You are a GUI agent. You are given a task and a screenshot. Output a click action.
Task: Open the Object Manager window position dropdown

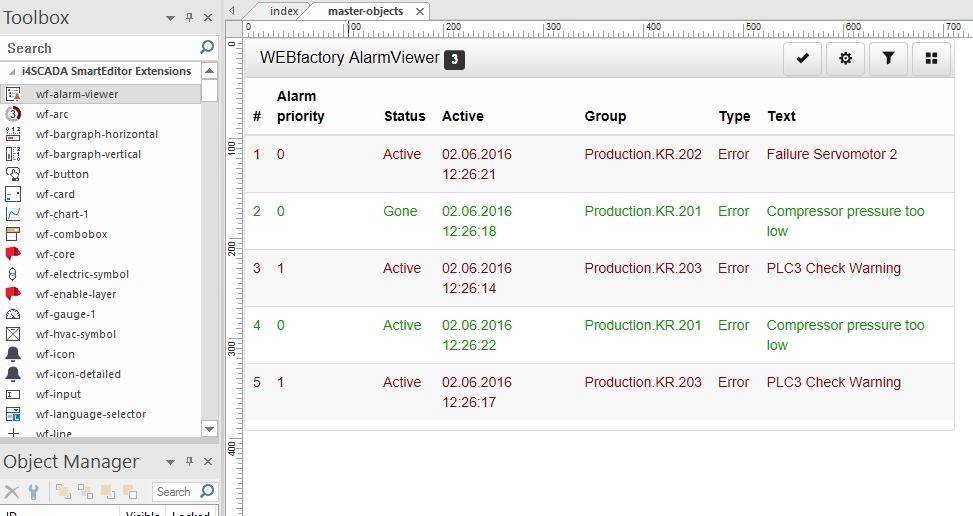click(170, 462)
